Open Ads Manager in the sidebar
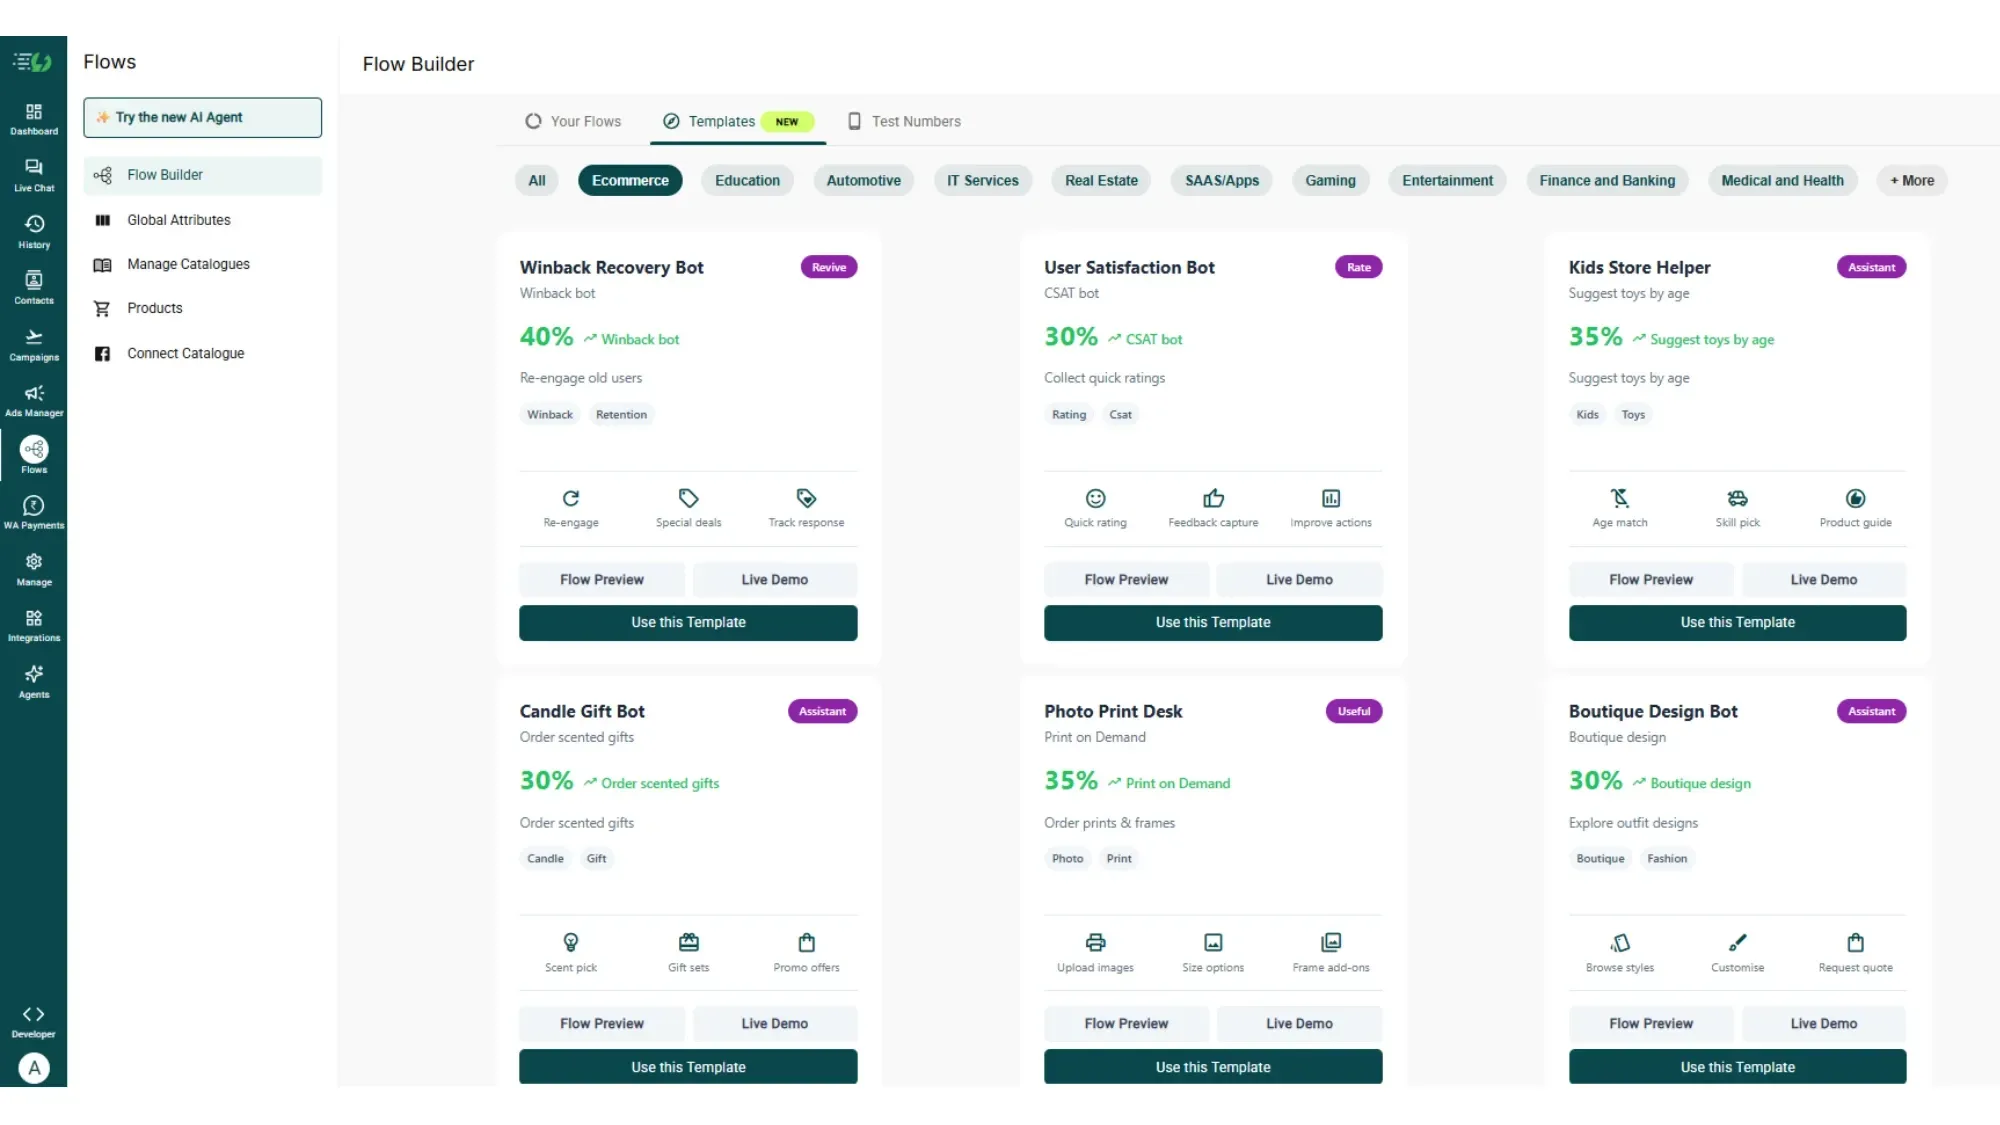 coord(34,401)
